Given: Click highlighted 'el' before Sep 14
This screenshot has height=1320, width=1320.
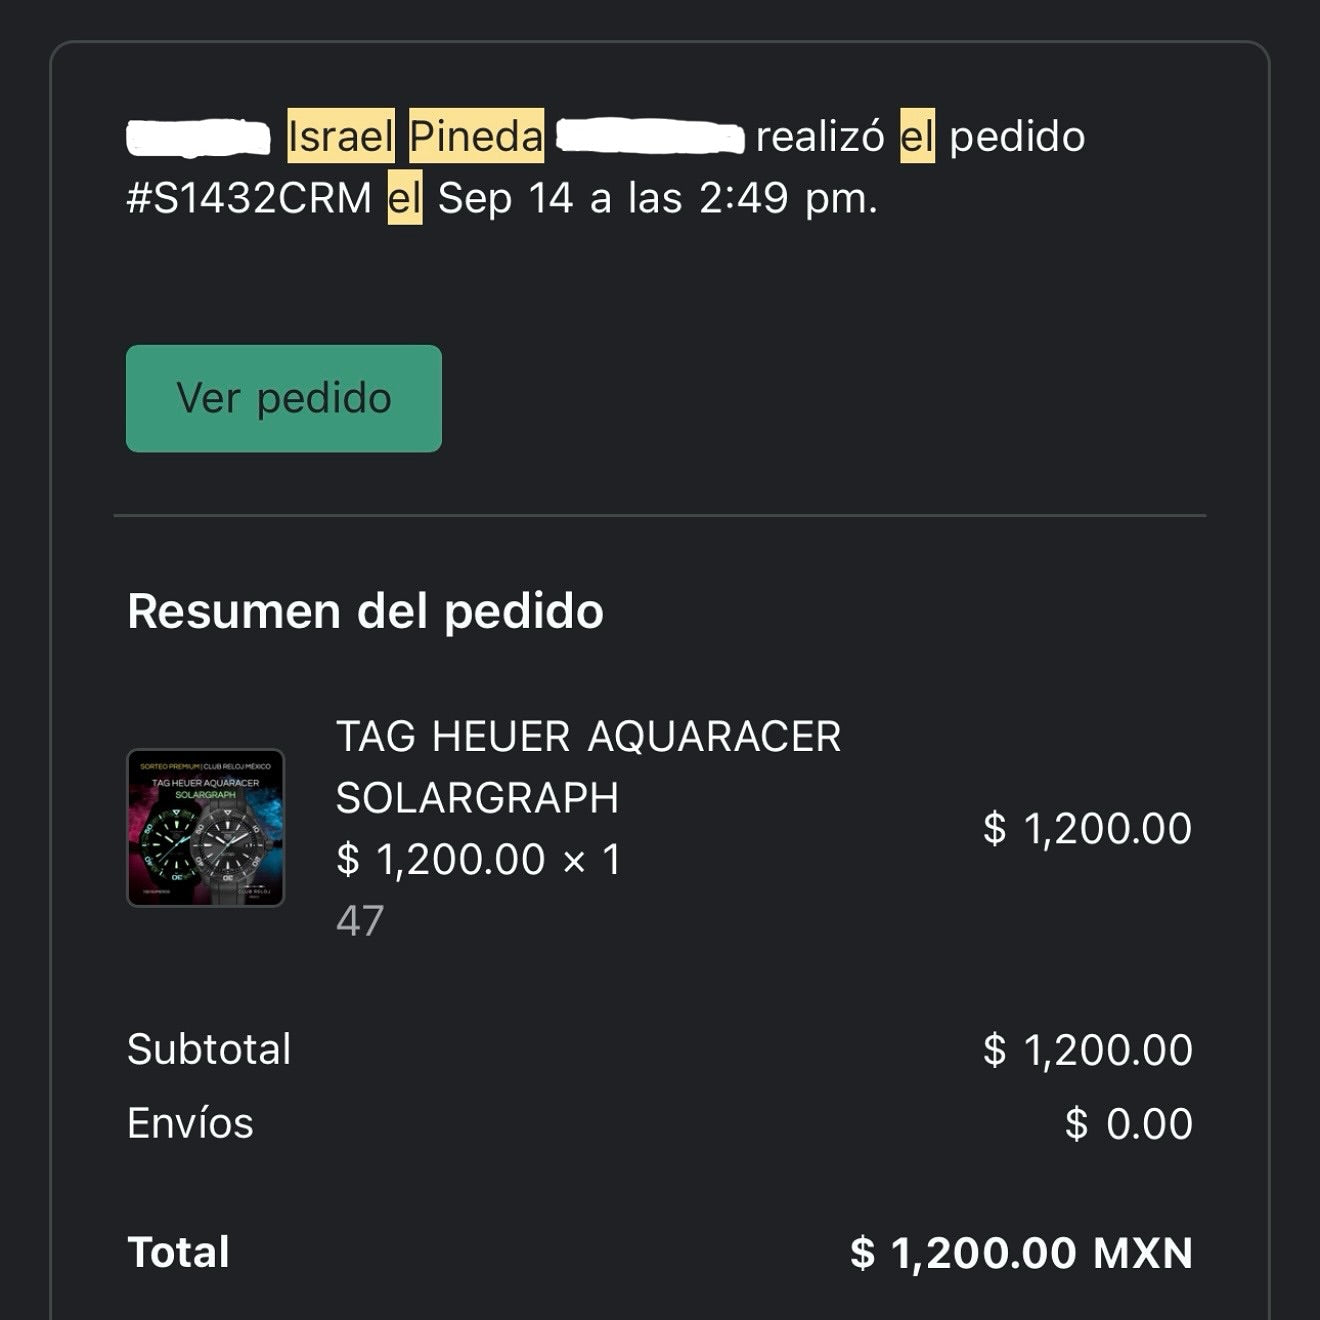Looking at the screenshot, I should click(x=404, y=198).
